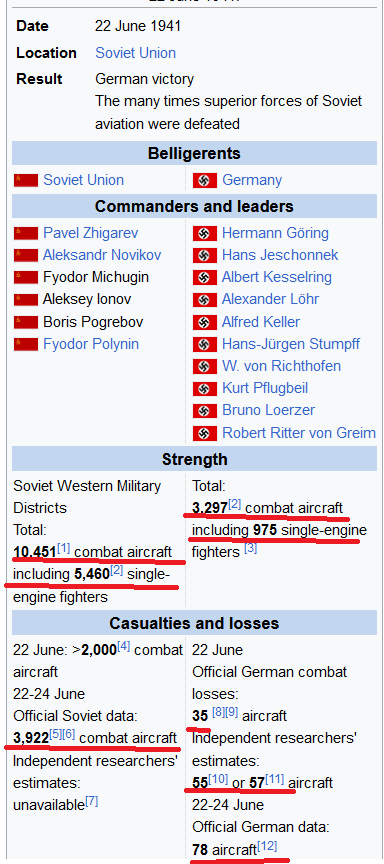This screenshot has width=384, height=864.
Task: Open the Alexander Löhr link
Action: pyautogui.click(x=270, y=299)
